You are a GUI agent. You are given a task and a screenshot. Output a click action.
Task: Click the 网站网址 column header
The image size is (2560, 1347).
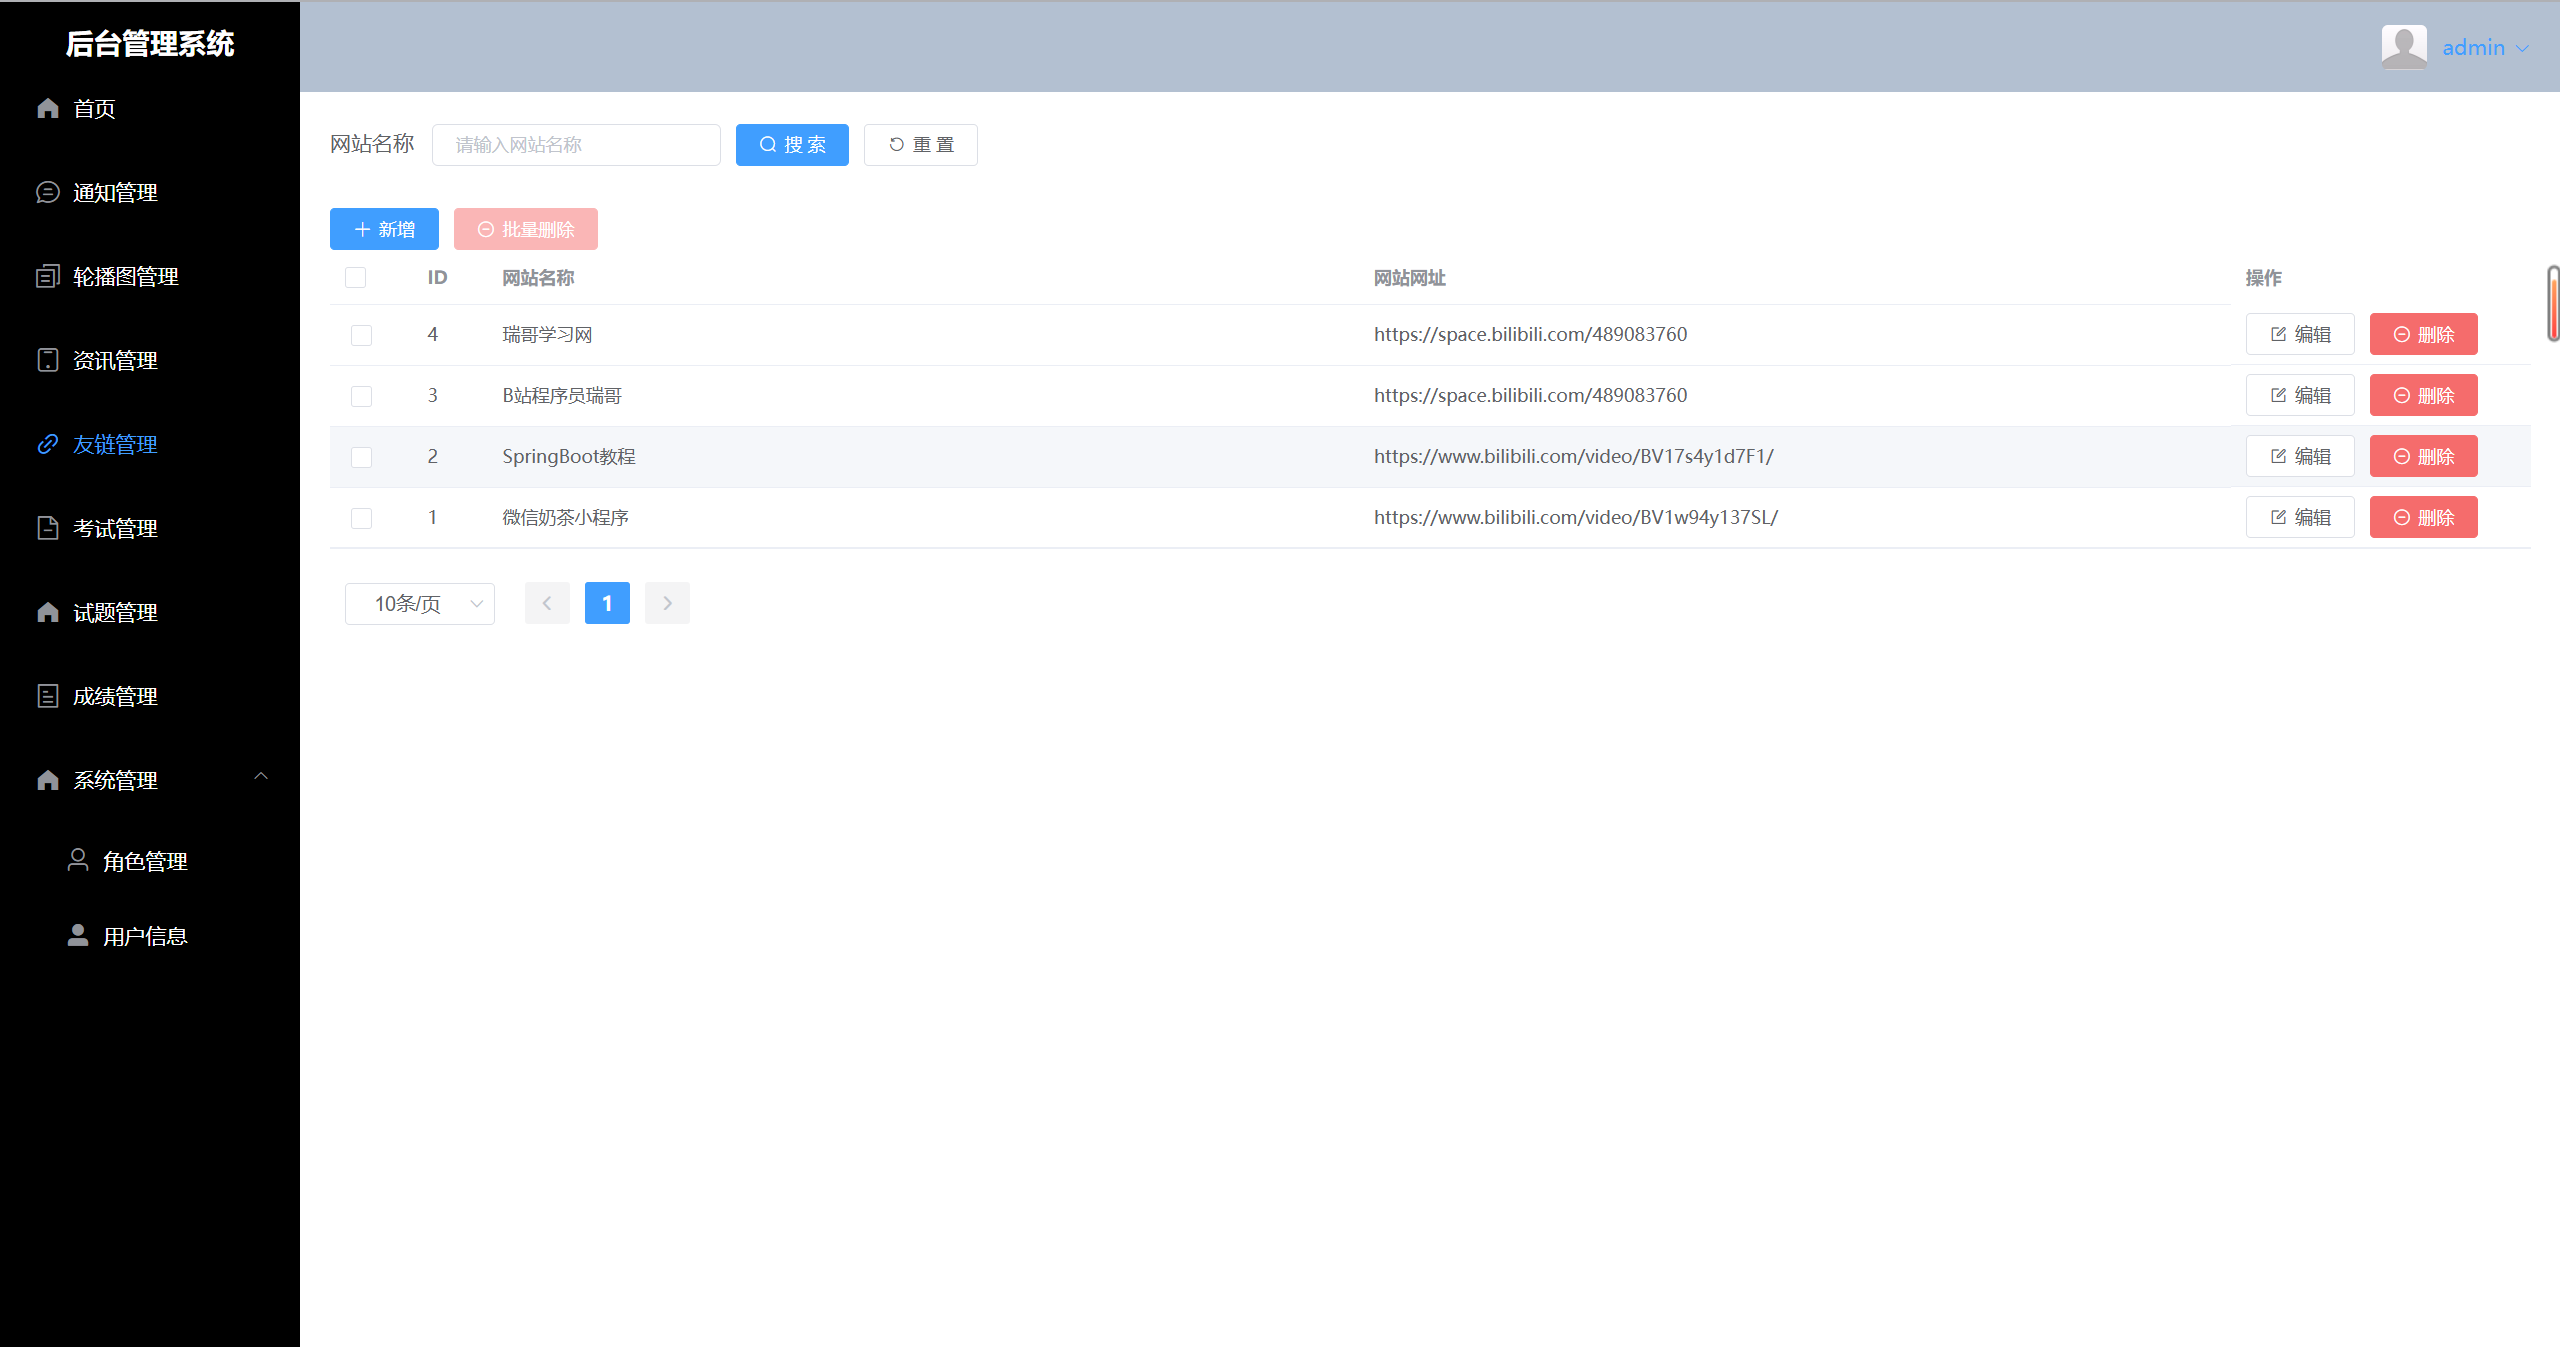pos(1410,278)
